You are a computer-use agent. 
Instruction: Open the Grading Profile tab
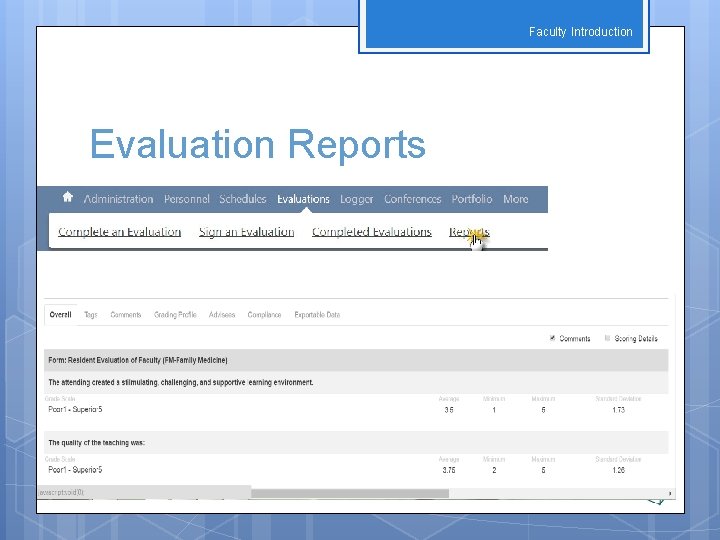175,315
